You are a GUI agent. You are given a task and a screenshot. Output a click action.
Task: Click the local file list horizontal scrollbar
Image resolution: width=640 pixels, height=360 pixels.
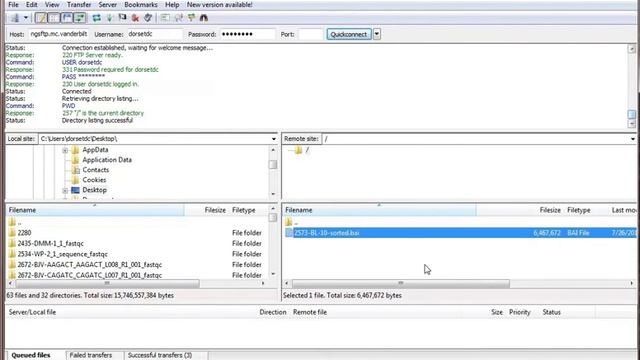(x=107, y=283)
